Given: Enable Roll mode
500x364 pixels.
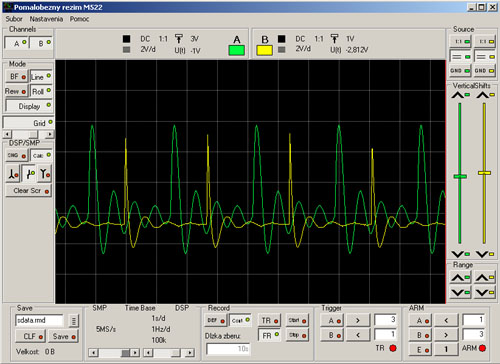Looking at the screenshot, I should 41,91.
